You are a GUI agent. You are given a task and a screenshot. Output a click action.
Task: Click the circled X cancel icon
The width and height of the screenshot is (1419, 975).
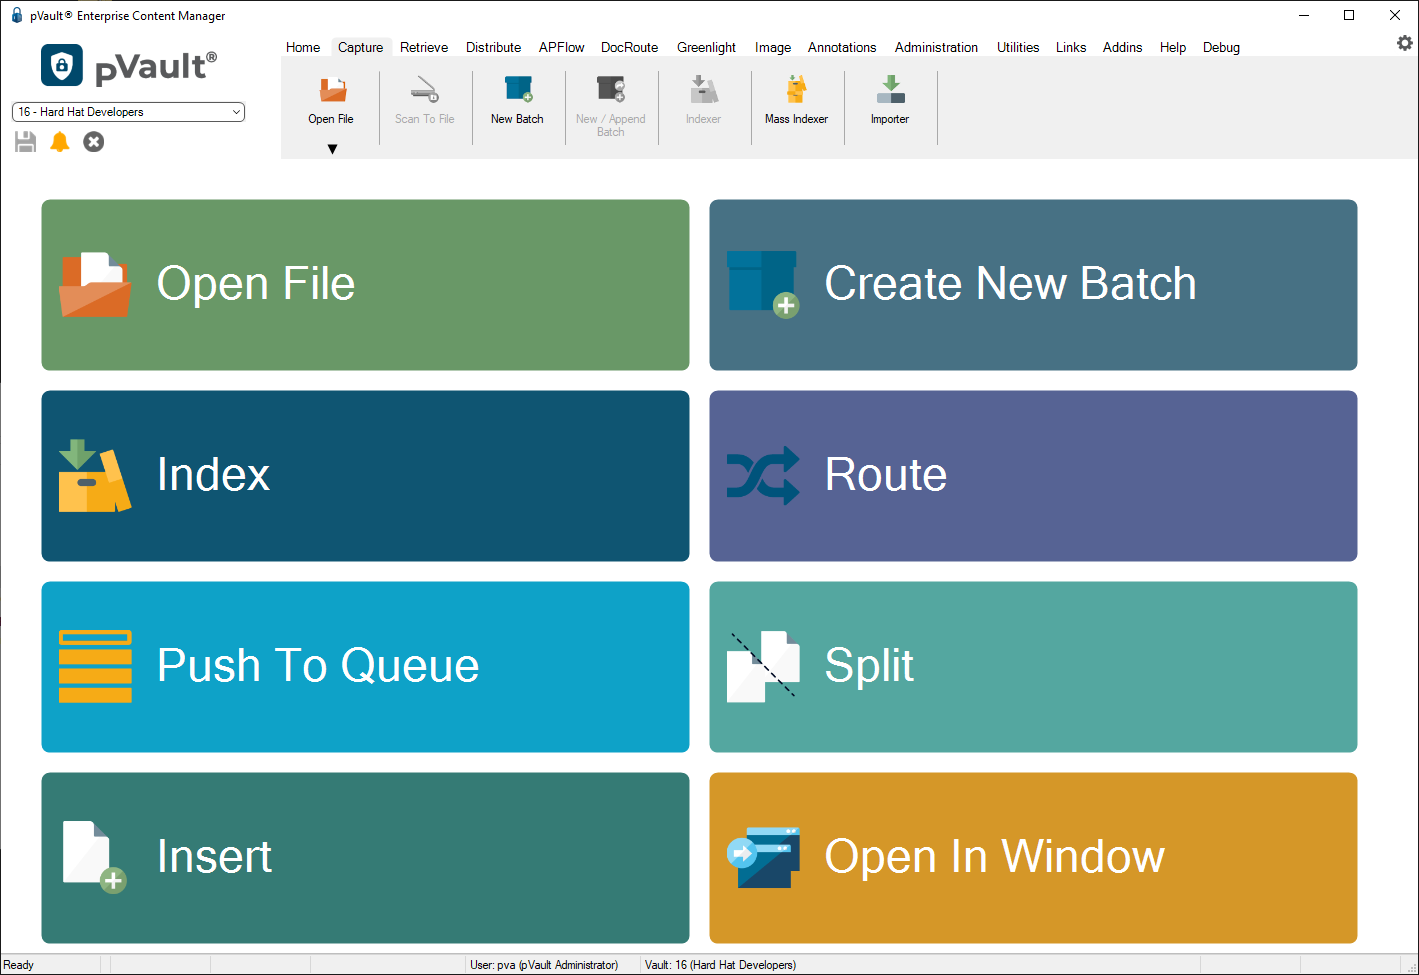[x=94, y=142]
